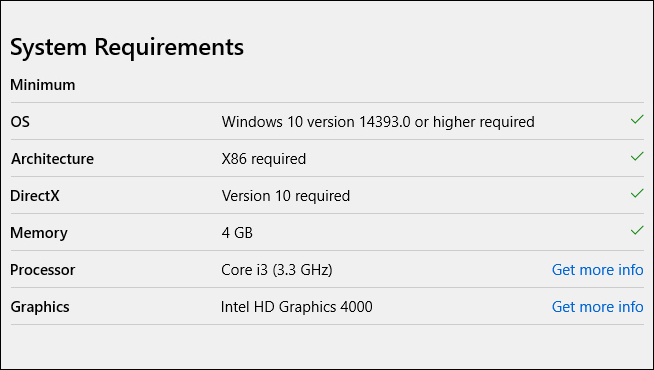Click the Memory row label
Image resolution: width=654 pixels, height=370 pixels.
point(39,233)
